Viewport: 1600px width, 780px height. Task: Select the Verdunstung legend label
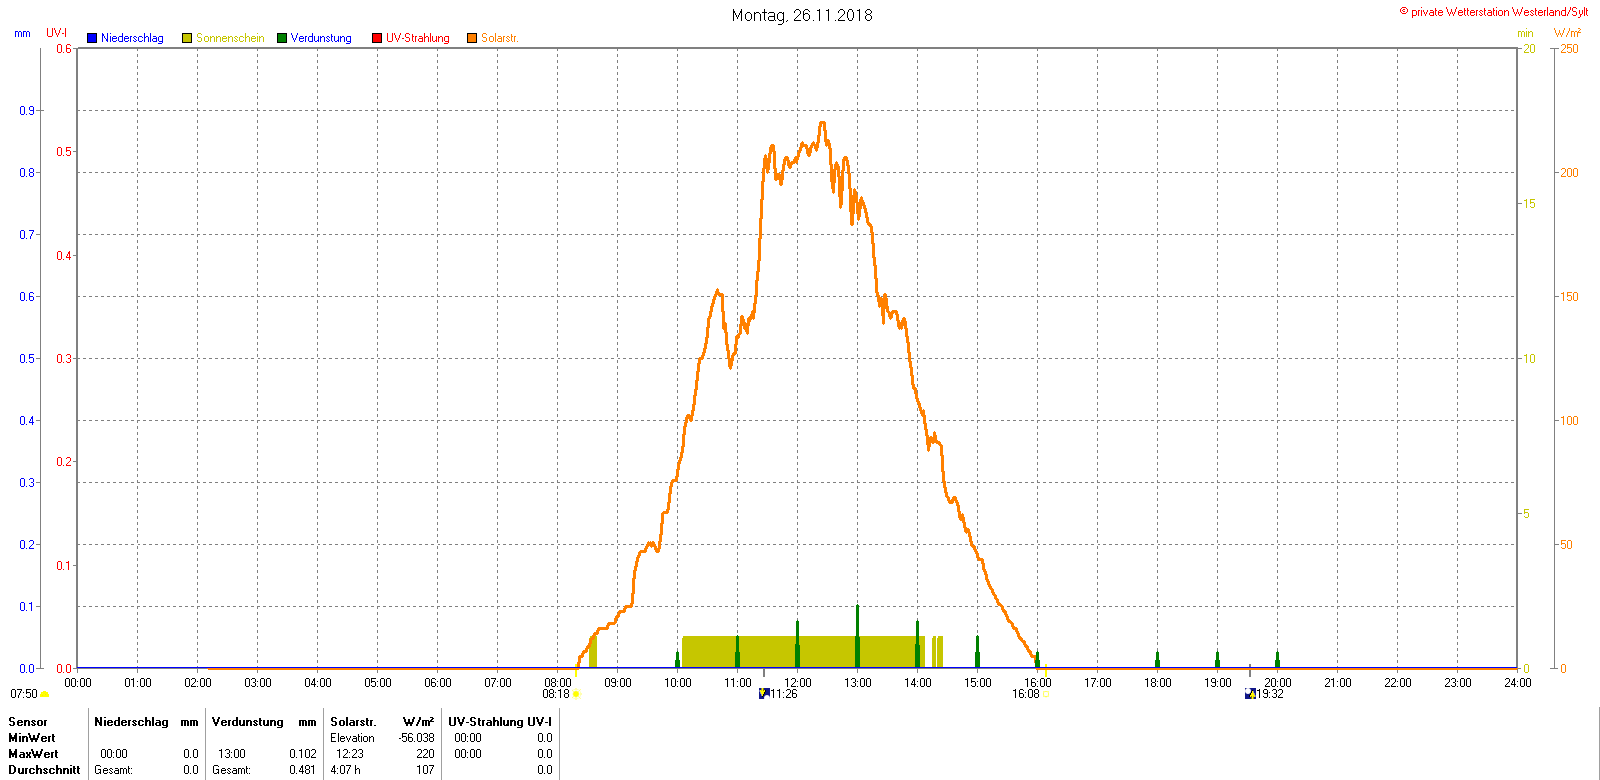321,38
